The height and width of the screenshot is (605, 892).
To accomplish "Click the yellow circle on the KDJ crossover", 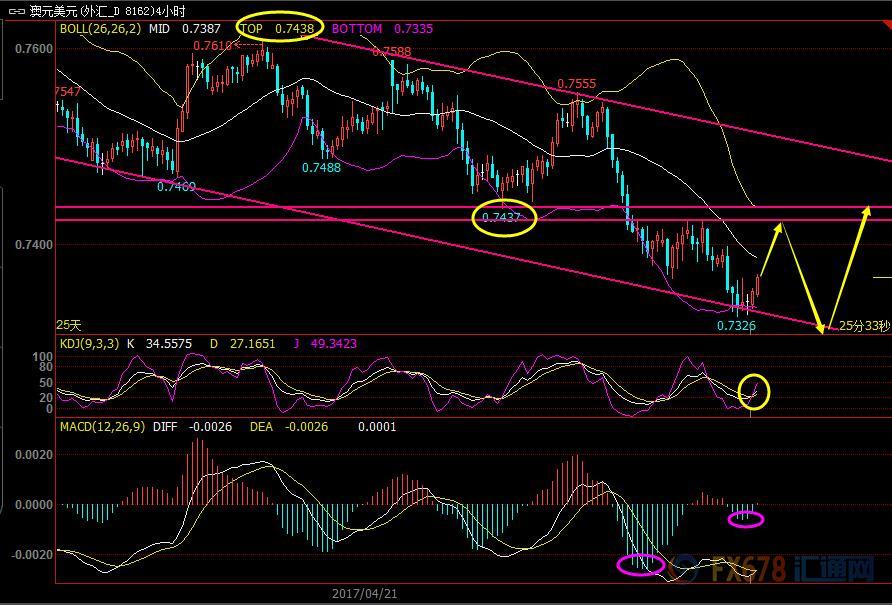I will point(754,391).
